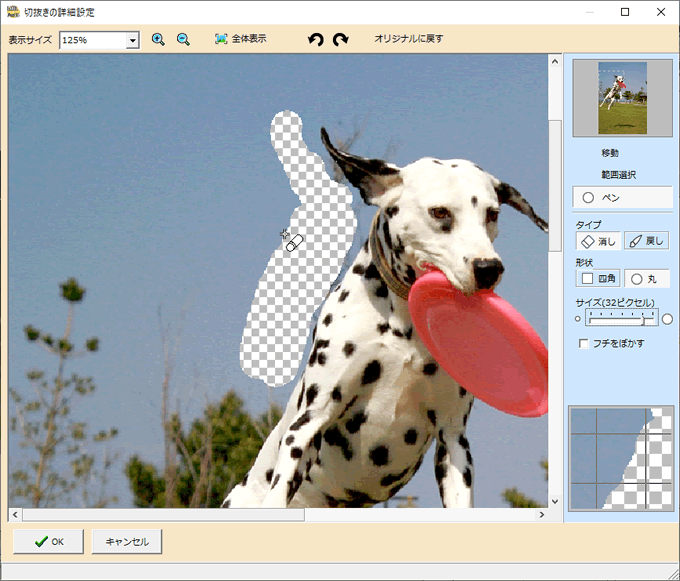The image size is (680, 581).
Task: Click the horizontal scrollbar right arrow
Action: [541, 515]
